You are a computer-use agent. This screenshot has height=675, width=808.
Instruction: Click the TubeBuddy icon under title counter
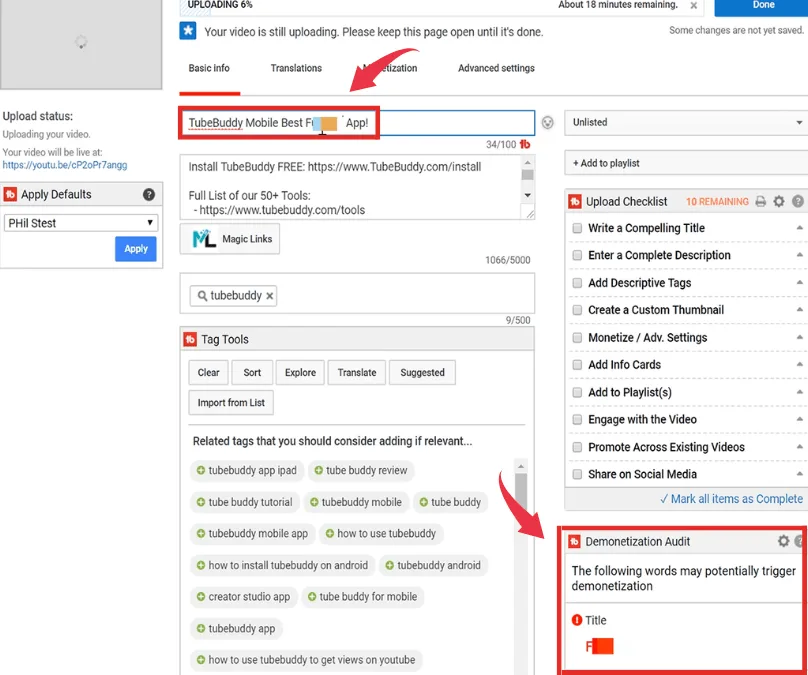pyautogui.click(x=525, y=144)
